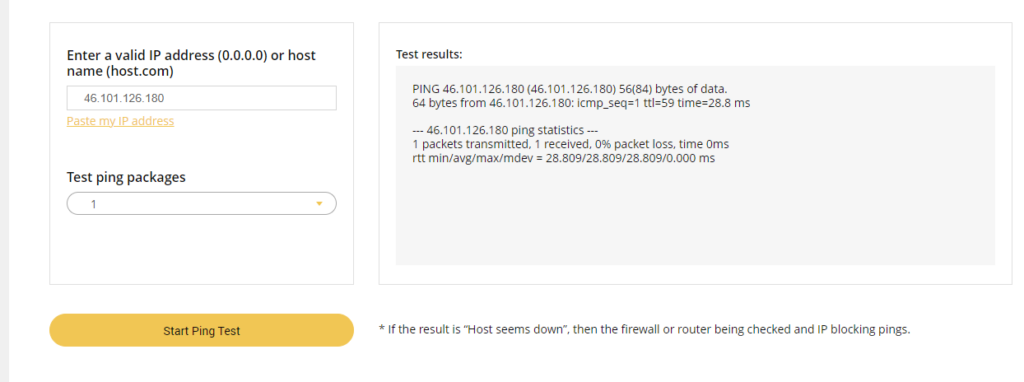The image size is (1024, 382).
Task: Click the Paste my IP address link
Action: [x=120, y=121]
